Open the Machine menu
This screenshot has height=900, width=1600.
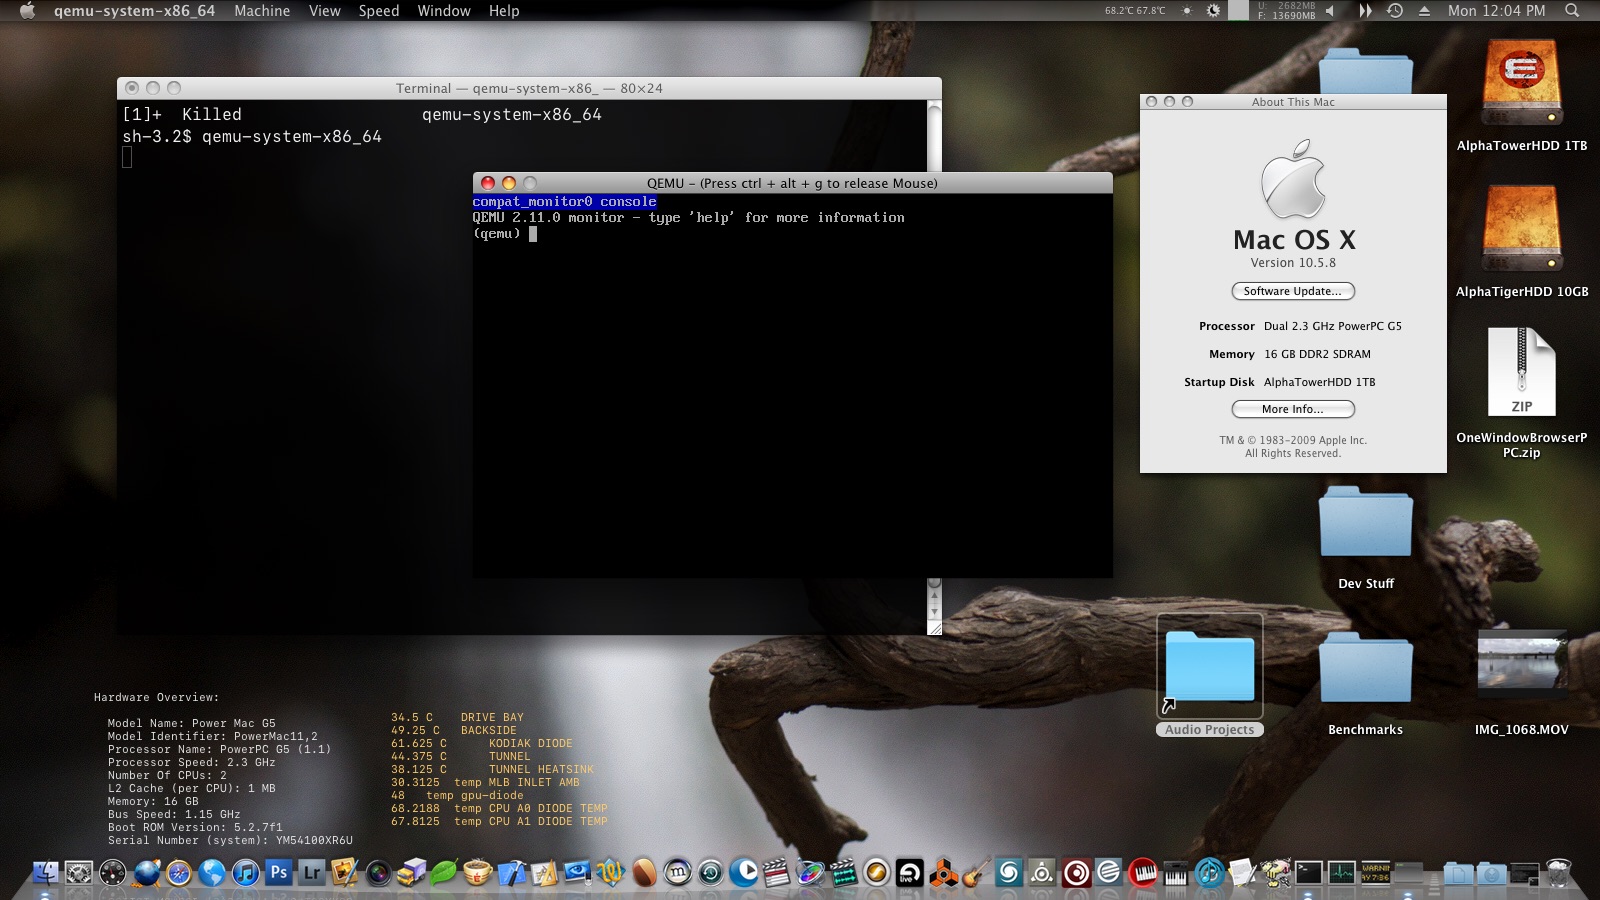point(262,10)
